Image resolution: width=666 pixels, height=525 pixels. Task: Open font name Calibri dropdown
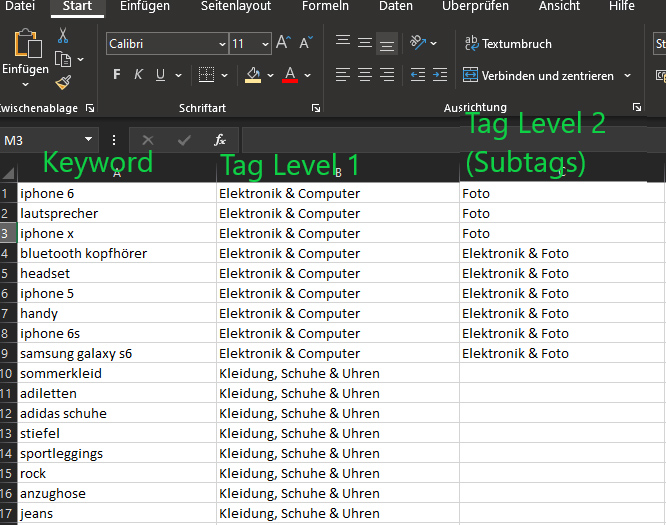click(x=222, y=44)
